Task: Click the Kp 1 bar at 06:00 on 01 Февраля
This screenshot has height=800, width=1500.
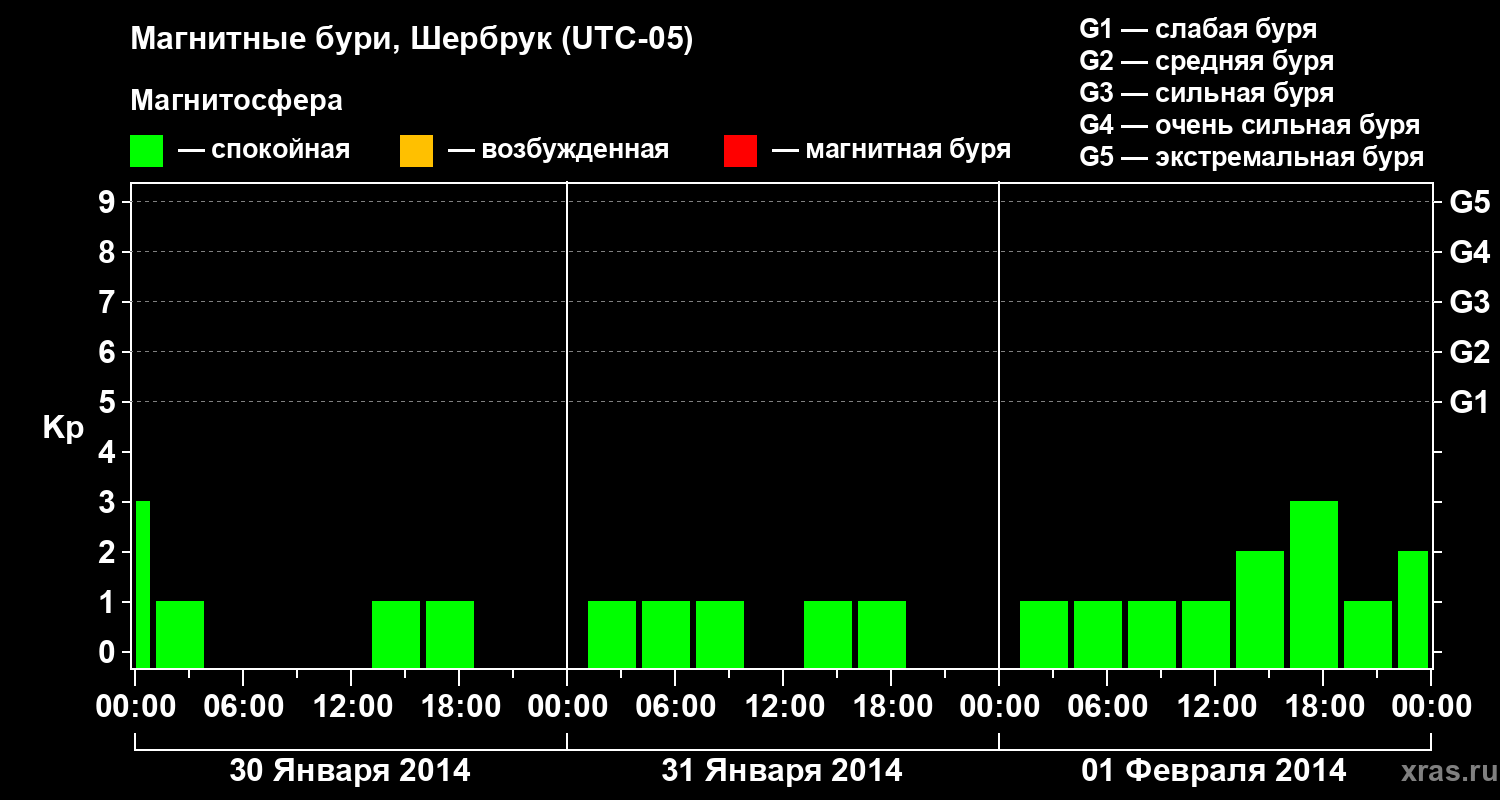Action: 1098,634
